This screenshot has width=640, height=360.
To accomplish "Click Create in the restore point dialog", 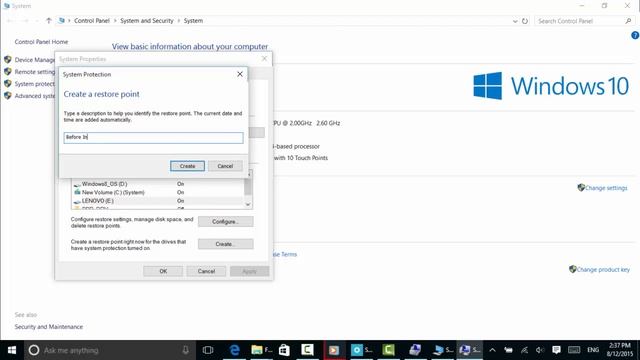I will point(187,166).
